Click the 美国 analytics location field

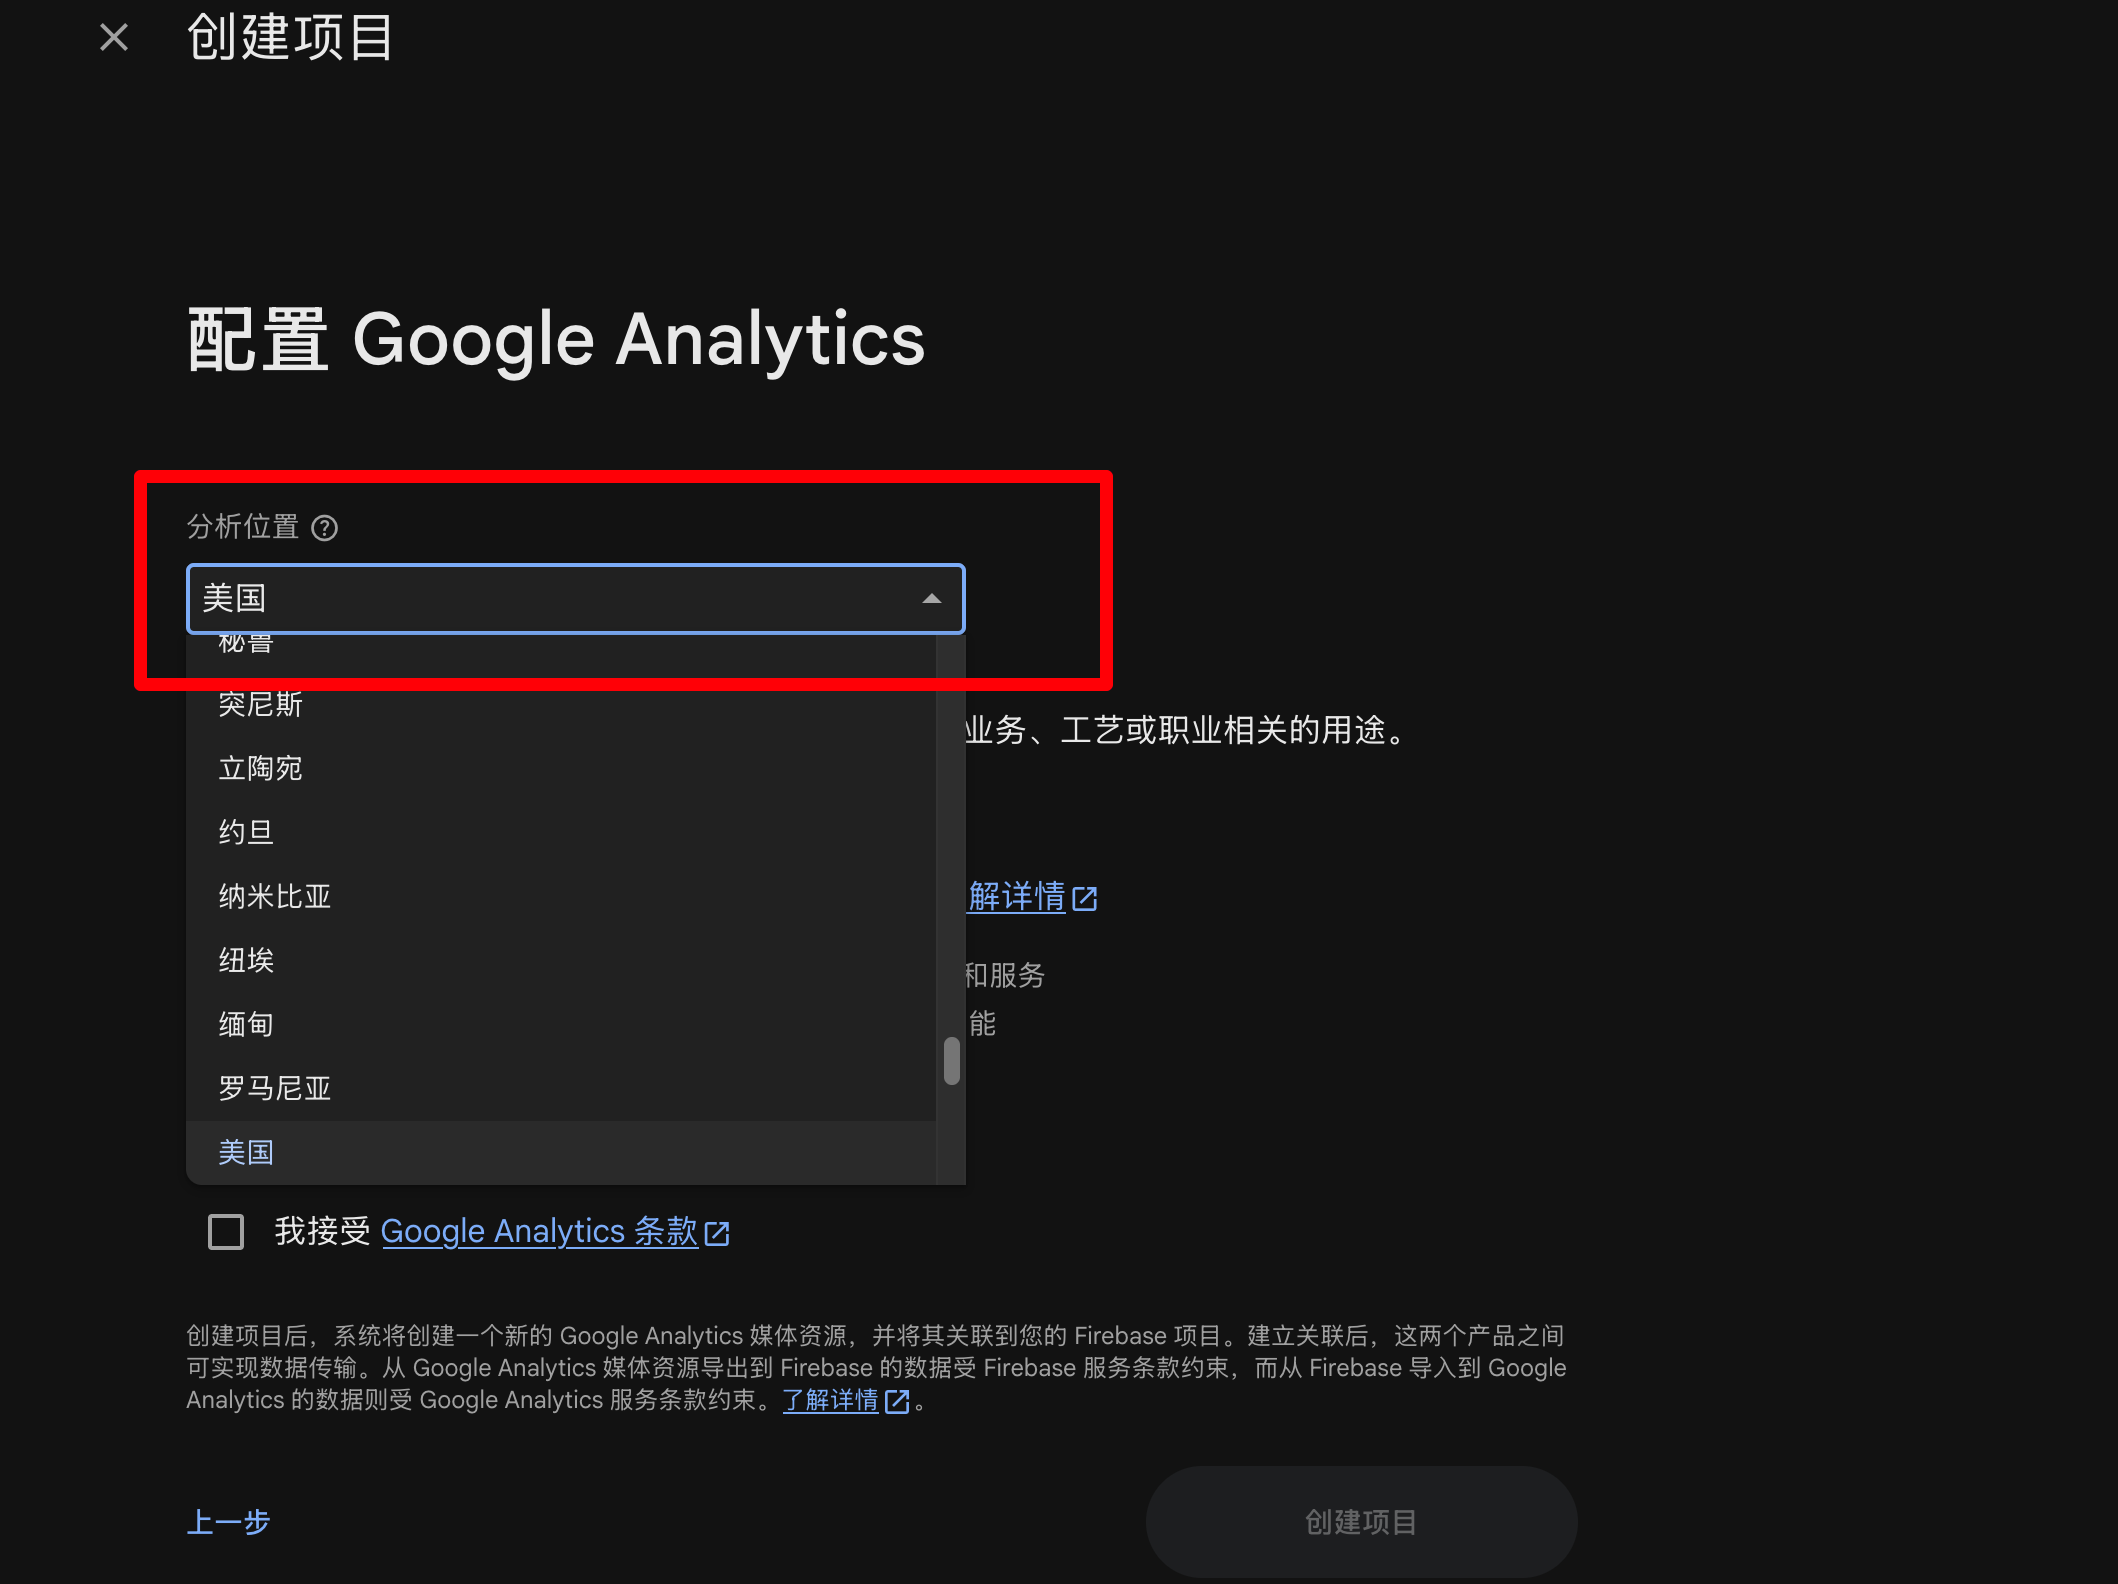tap(576, 599)
